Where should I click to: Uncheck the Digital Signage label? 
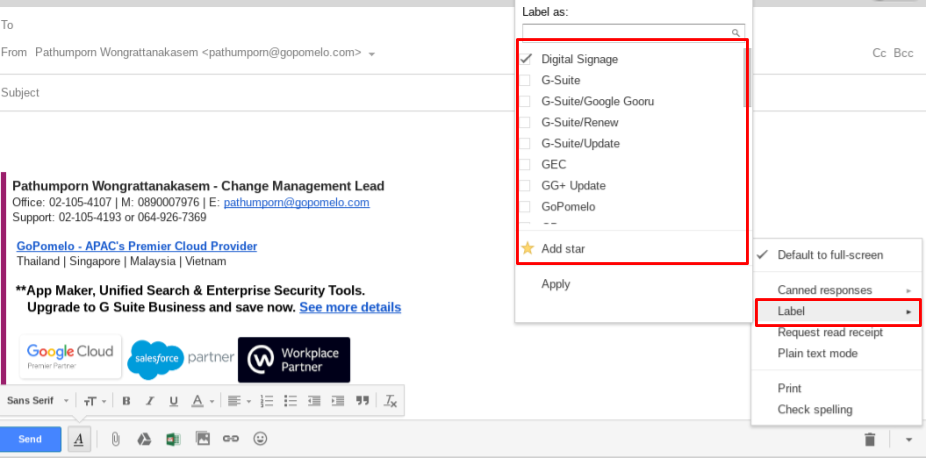(x=525, y=59)
